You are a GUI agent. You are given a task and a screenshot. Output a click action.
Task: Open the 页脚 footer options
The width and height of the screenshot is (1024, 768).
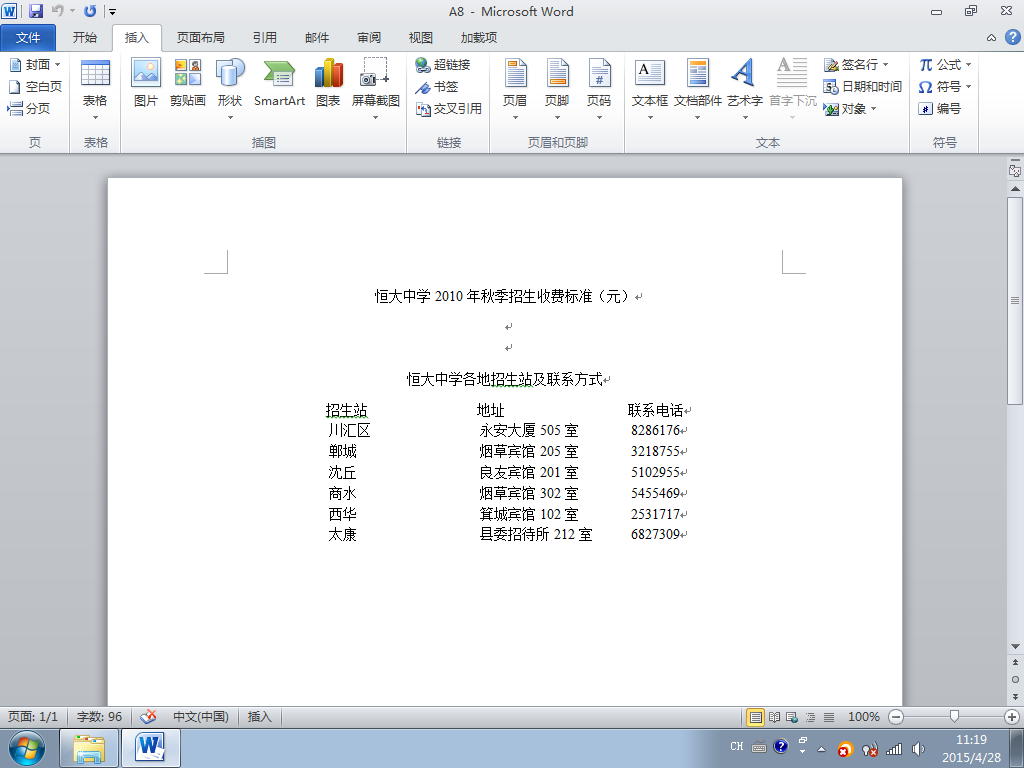[x=557, y=90]
